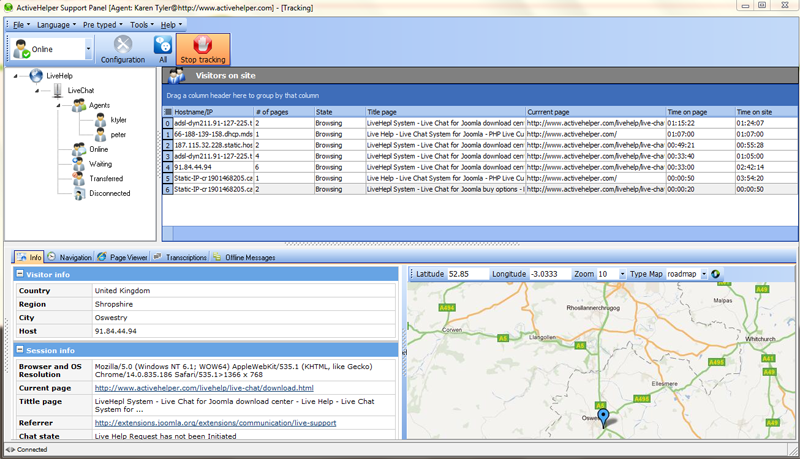Image resolution: width=800 pixels, height=459 pixels.
Task: Open the Configuration tool
Action: click(122, 49)
